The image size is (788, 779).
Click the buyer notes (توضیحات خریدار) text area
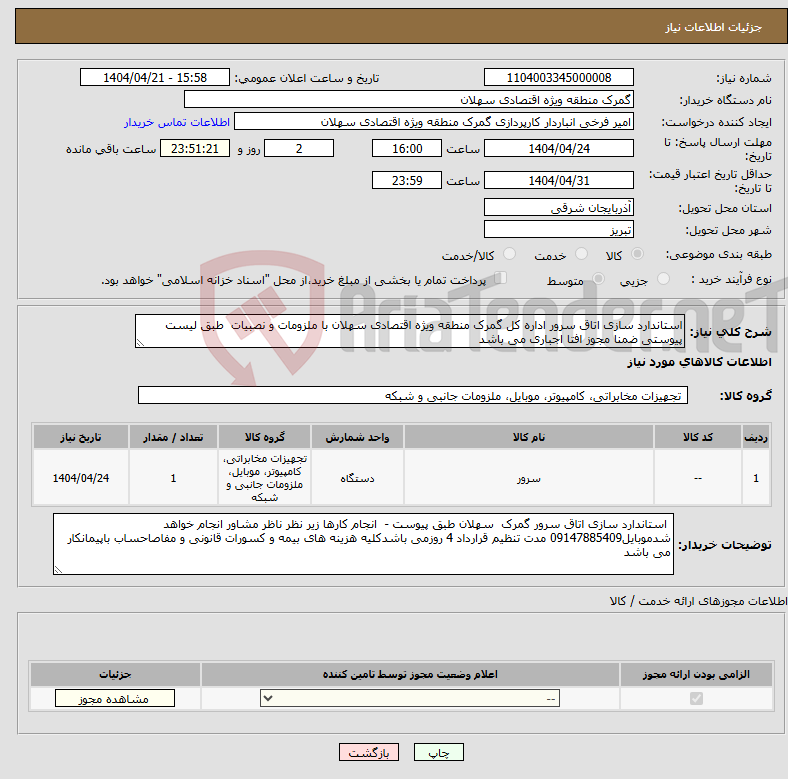click(x=363, y=544)
